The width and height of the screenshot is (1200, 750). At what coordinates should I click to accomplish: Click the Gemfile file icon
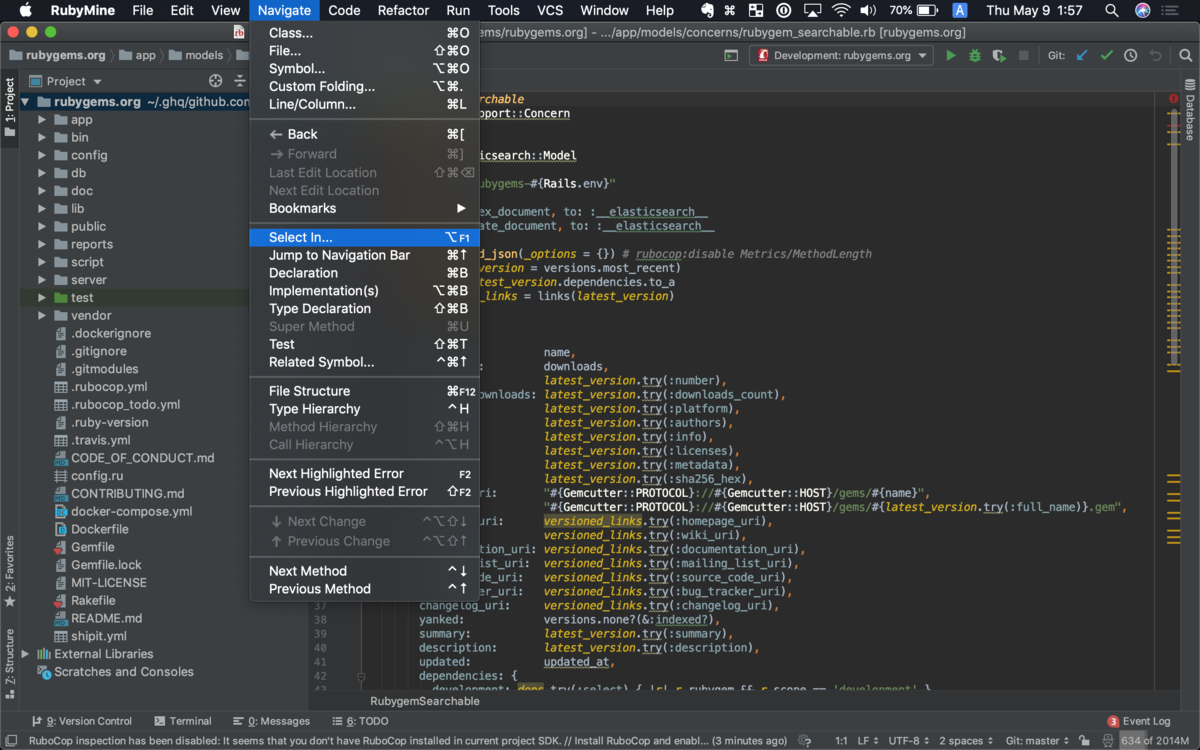point(61,547)
